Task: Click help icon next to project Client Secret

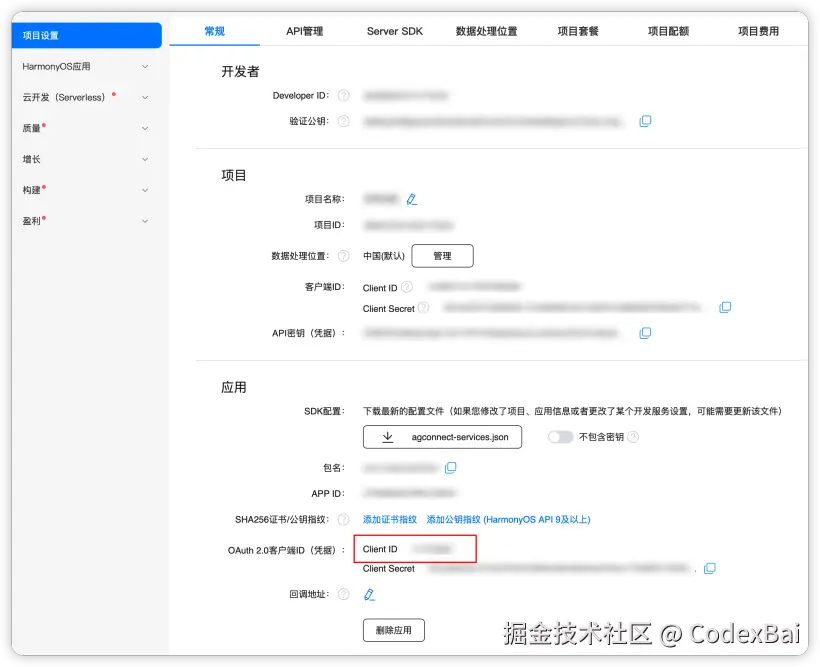Action: coord(424,308)
